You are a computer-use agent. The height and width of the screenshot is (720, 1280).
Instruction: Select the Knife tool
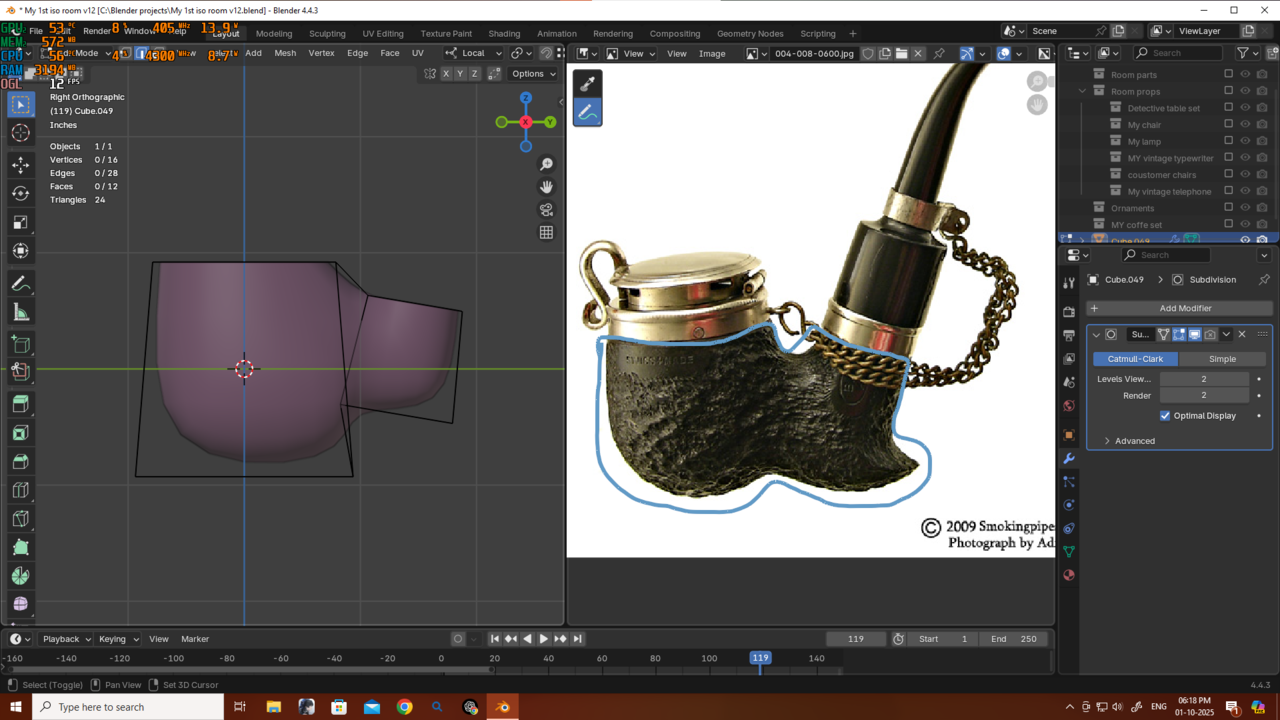(21, 519)
